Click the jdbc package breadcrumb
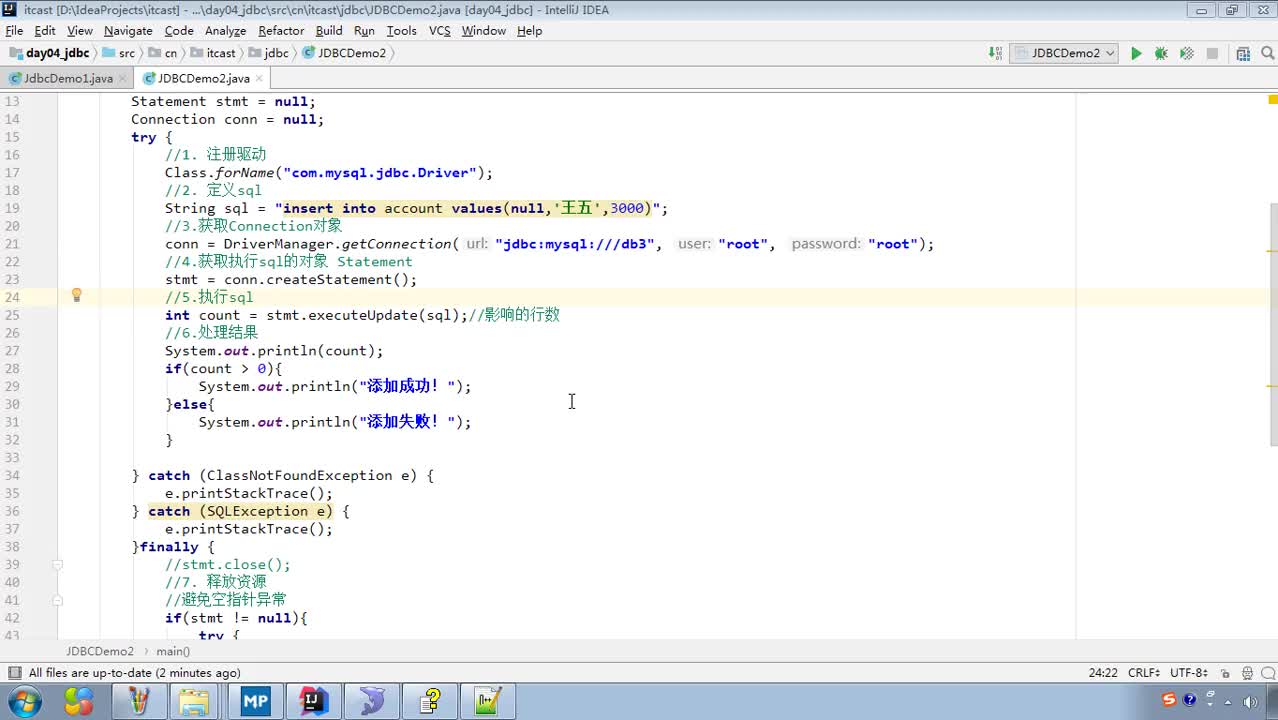This screenshot has width=1278, height=720. pos(269,53)
